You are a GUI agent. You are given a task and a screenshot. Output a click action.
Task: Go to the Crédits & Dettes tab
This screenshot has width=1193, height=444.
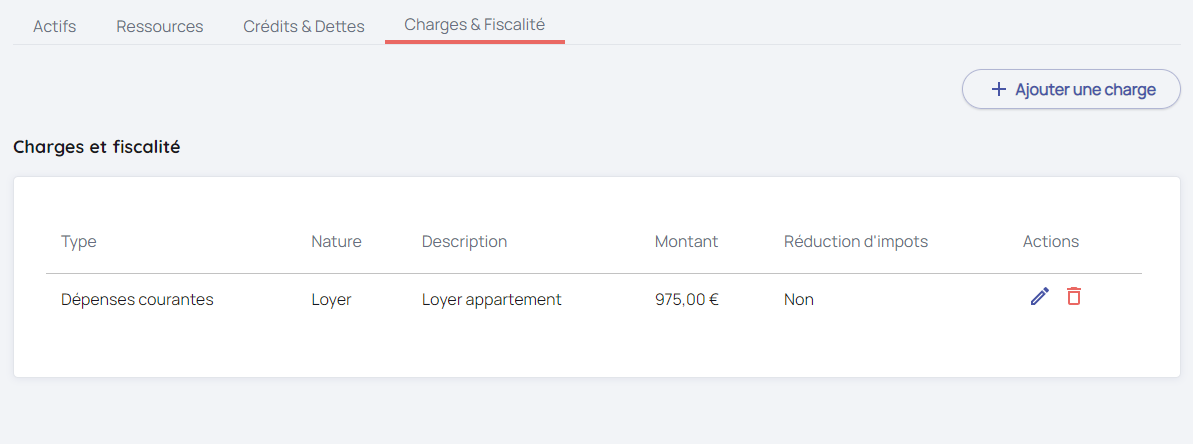coord(304,26)
